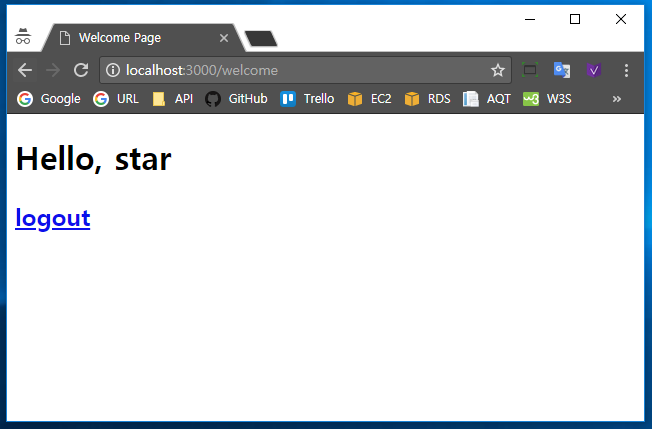Close the browser window

621,19
